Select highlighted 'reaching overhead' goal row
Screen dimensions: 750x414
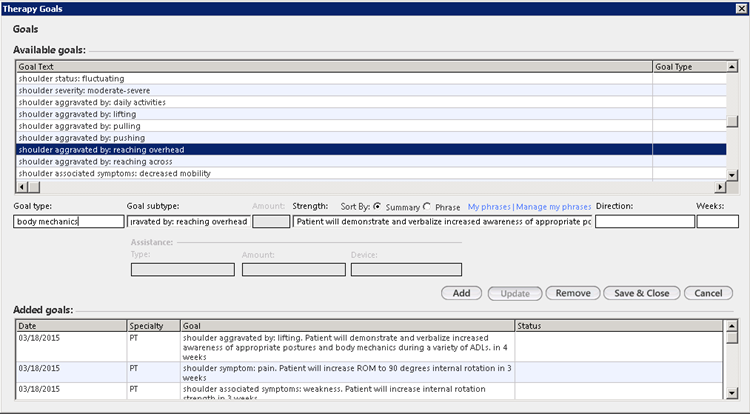[371, 150]
